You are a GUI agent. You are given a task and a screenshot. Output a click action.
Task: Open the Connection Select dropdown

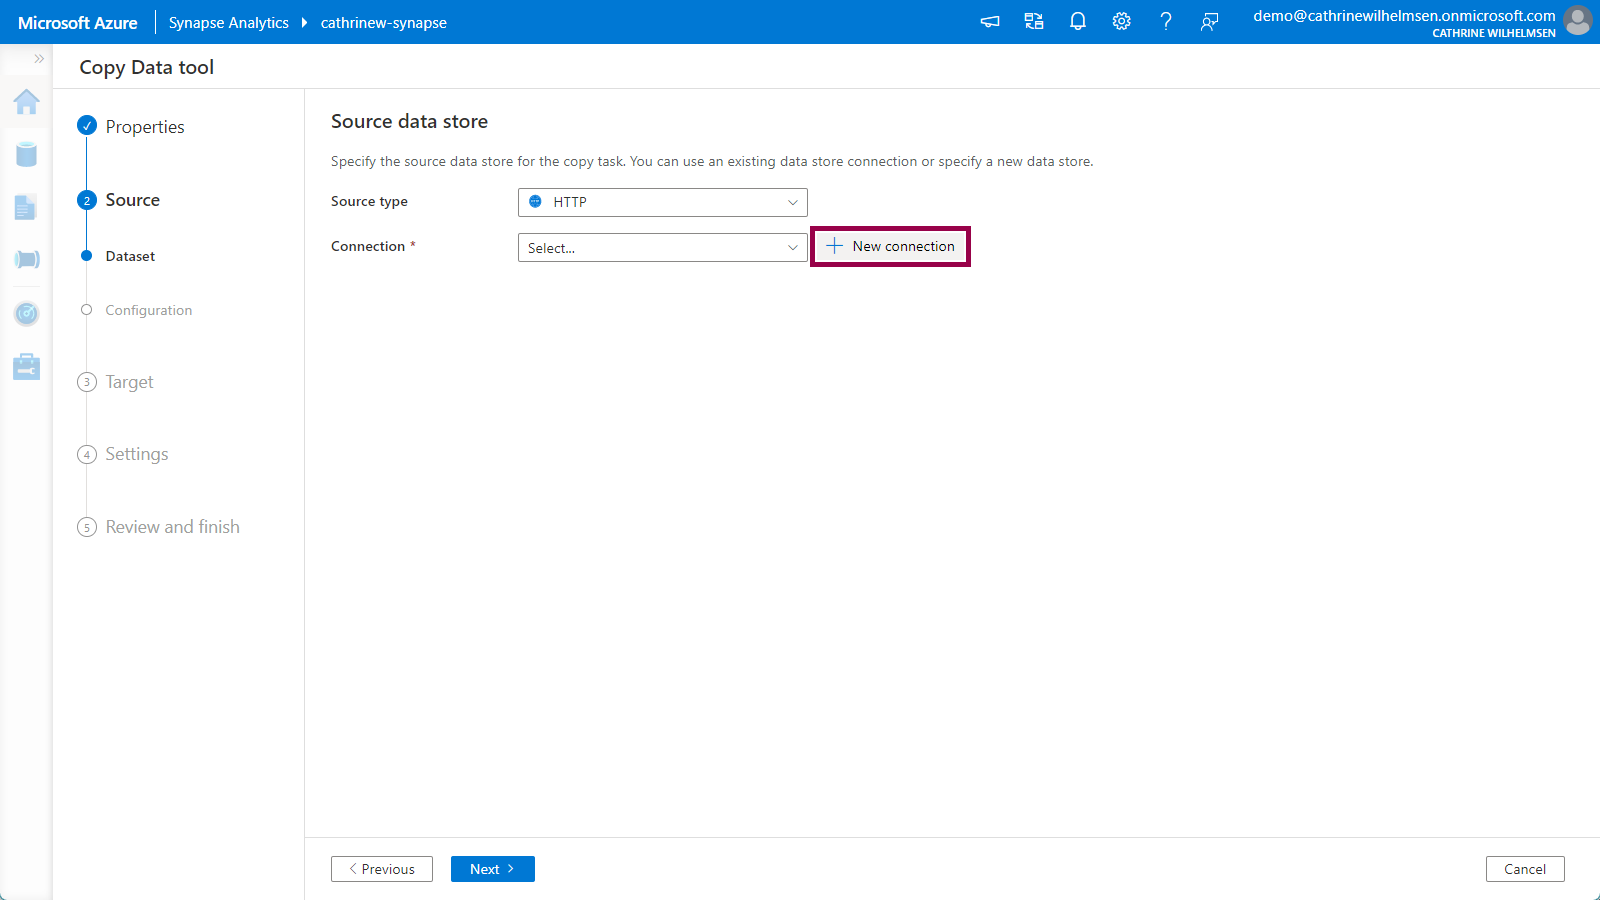662,248
